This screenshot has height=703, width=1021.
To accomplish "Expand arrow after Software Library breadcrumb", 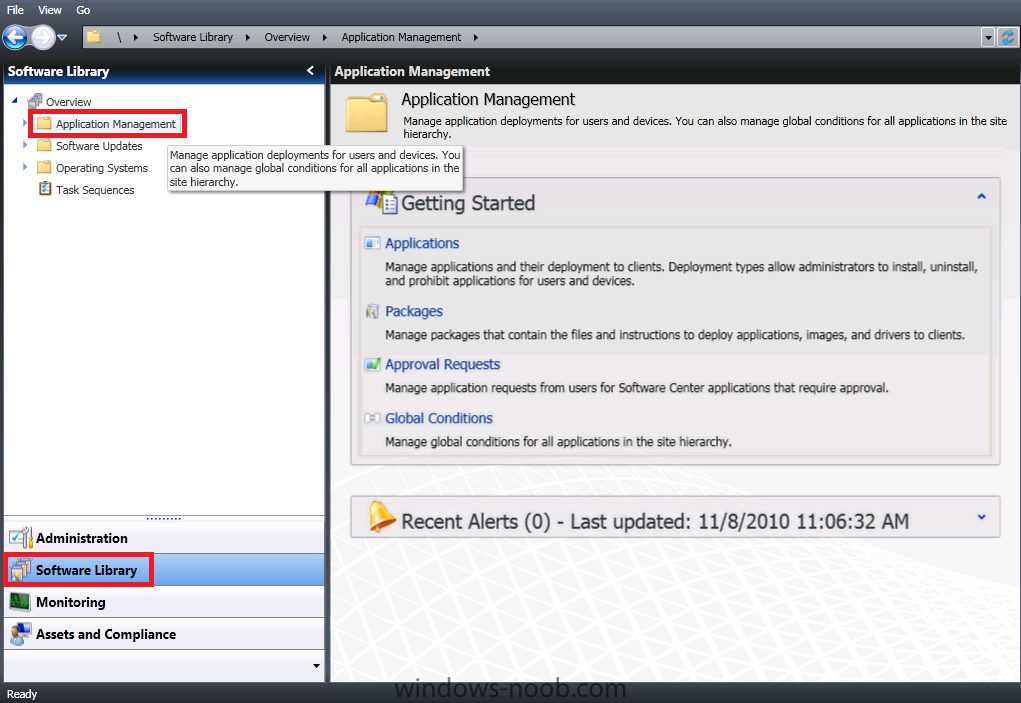I will click(247, 38).
